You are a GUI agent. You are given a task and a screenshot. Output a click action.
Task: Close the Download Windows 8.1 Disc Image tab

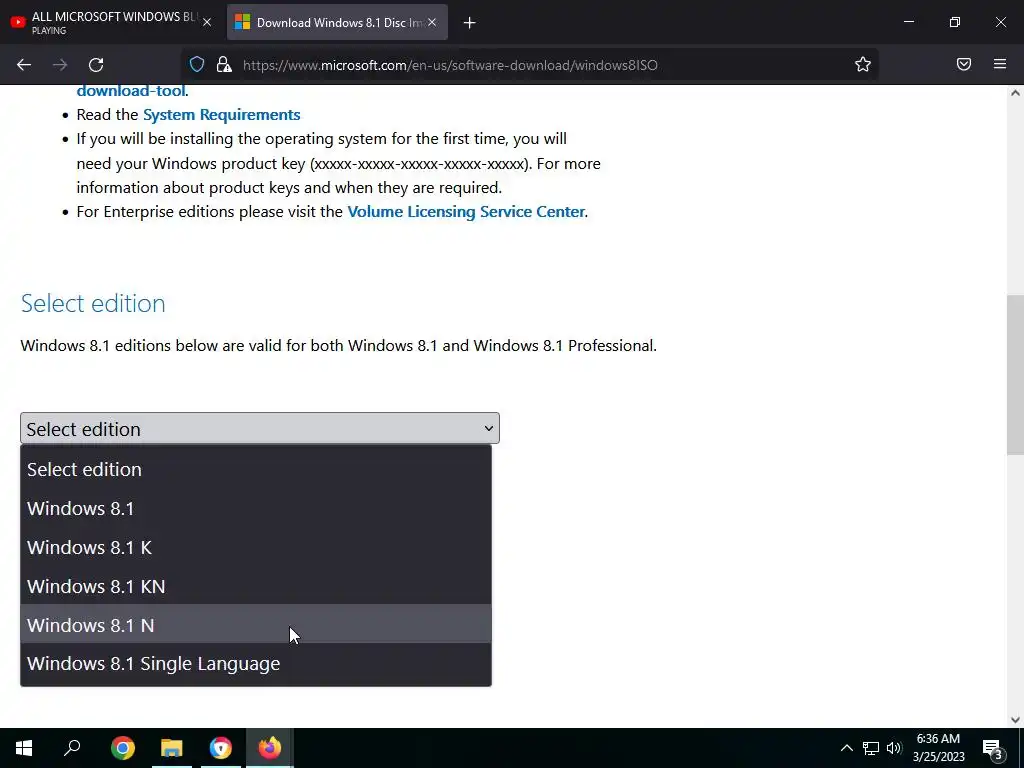[x=432, y=22]
